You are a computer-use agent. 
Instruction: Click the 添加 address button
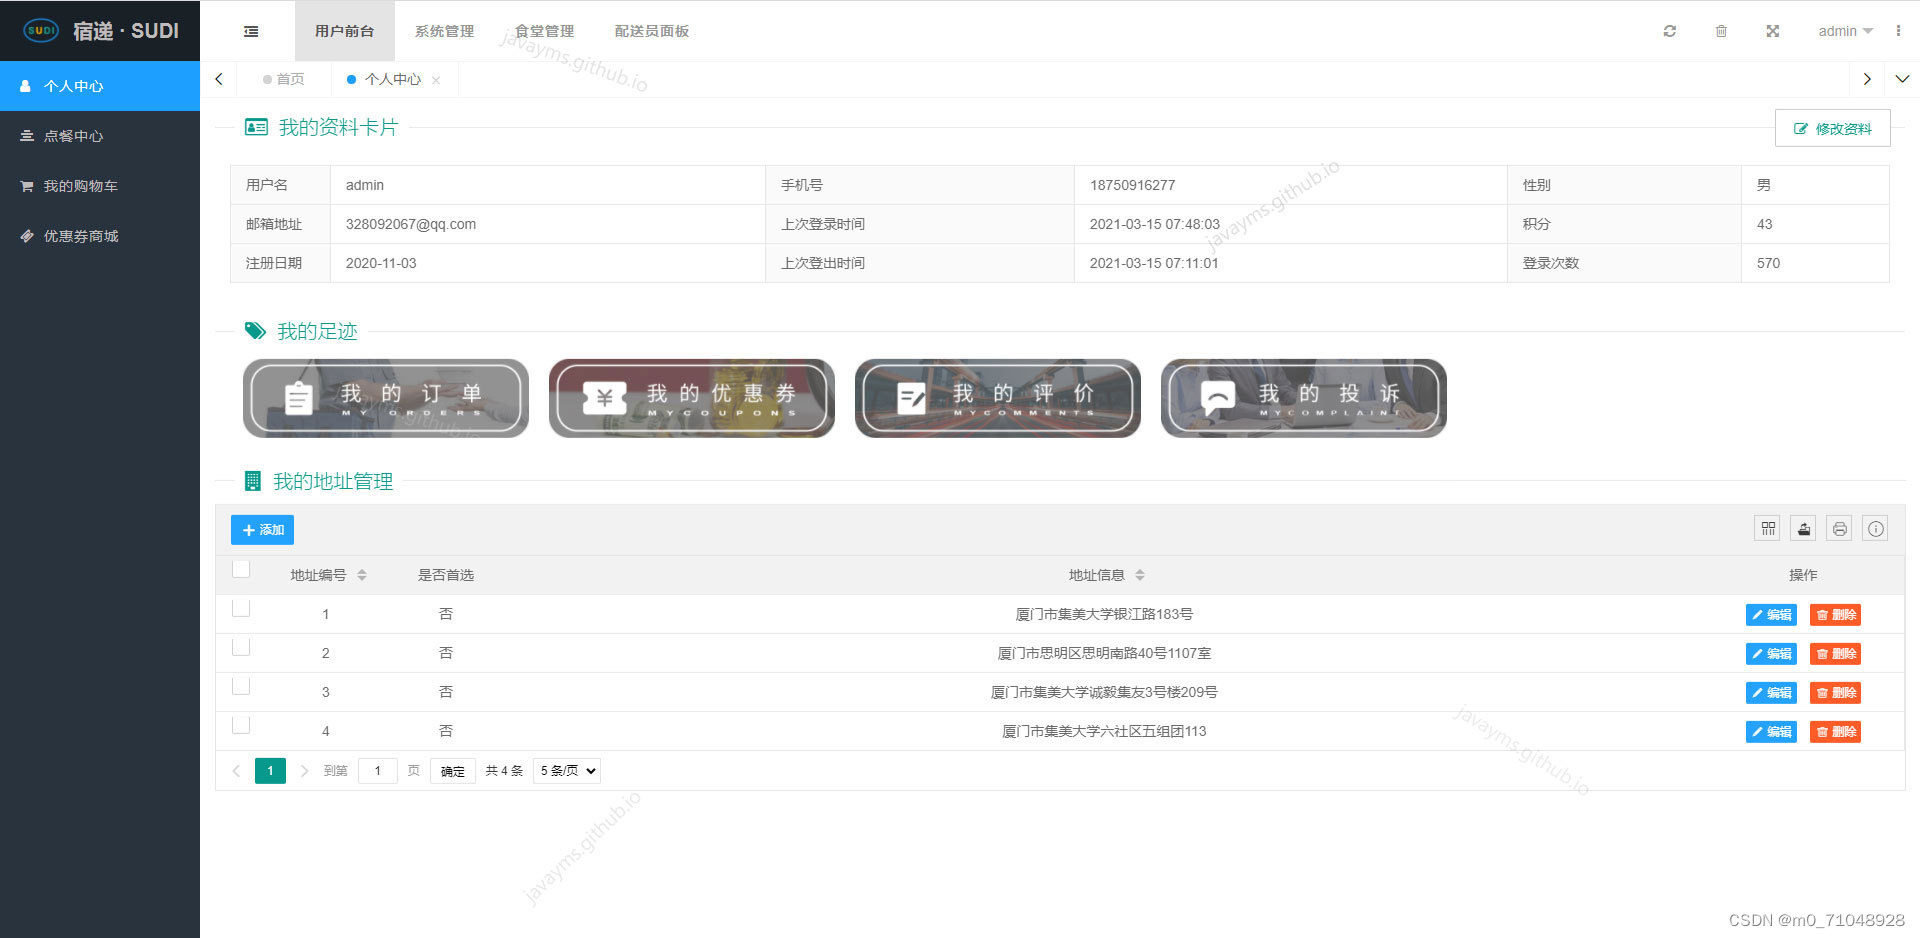263,530
